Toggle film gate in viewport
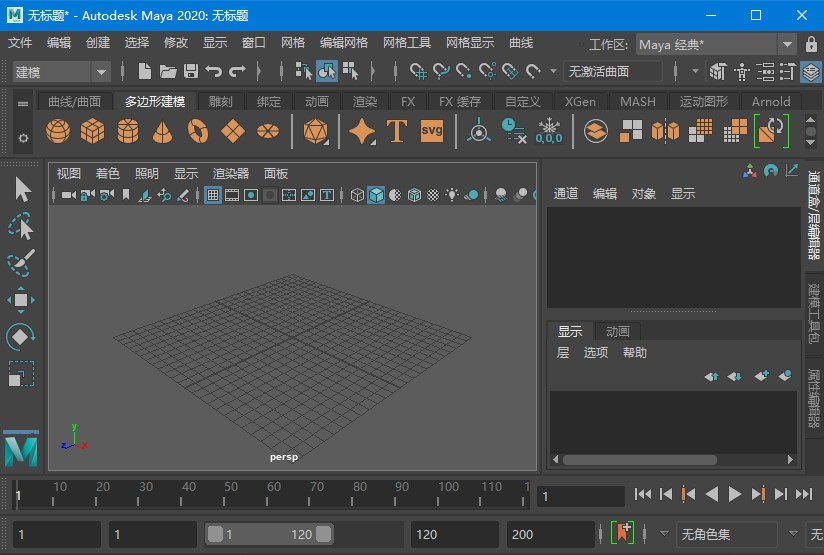The width and height of the screenshot is (824, 555). coord(232,196)
